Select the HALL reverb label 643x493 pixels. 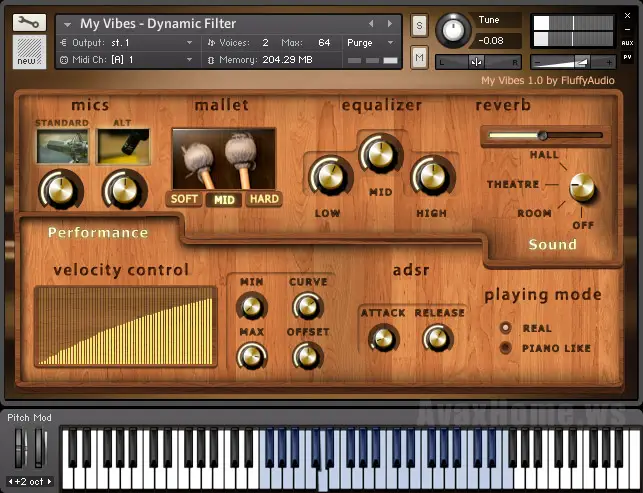[x=544, y=155]
